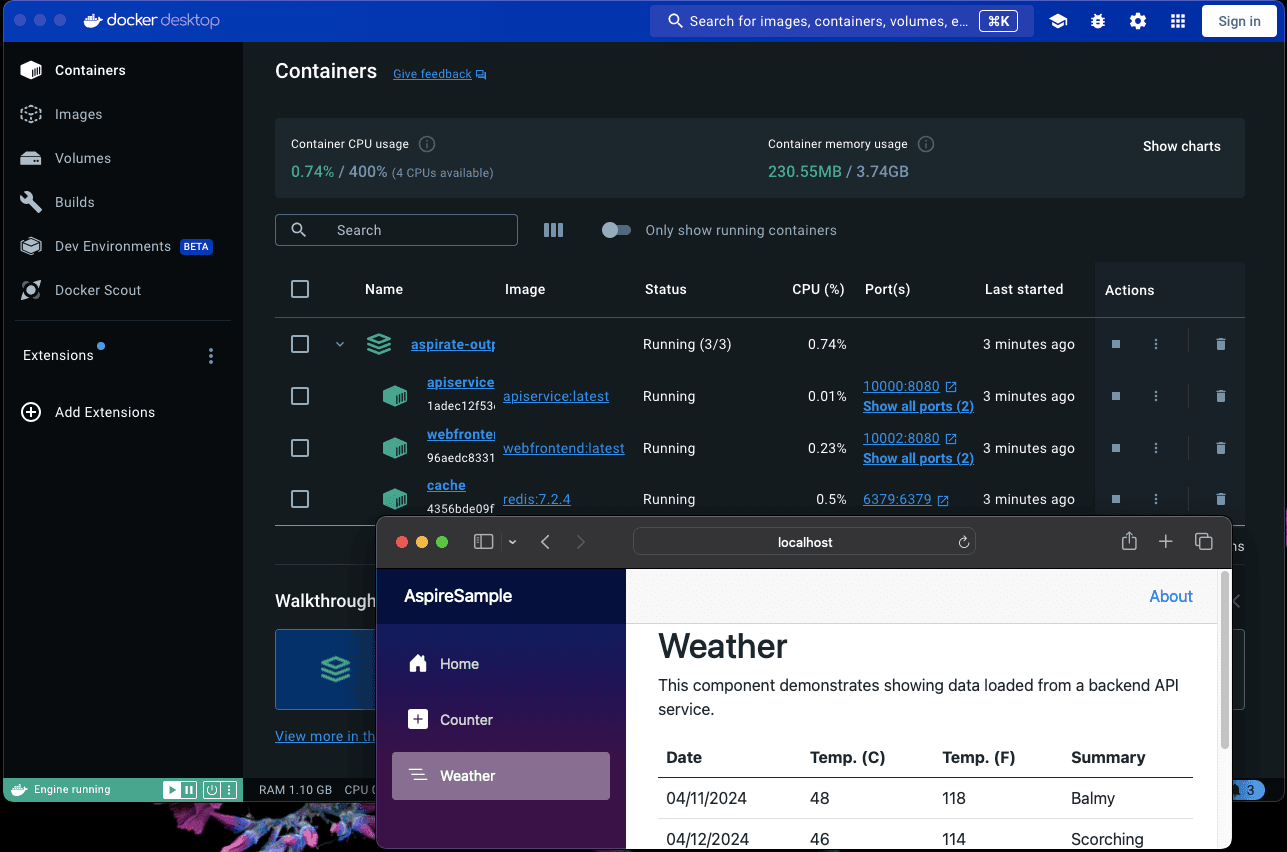This screenshot has height=852, width=1287.
Task: Click the 'Running (3/3)' status text
Action: (x=687, y=344)
